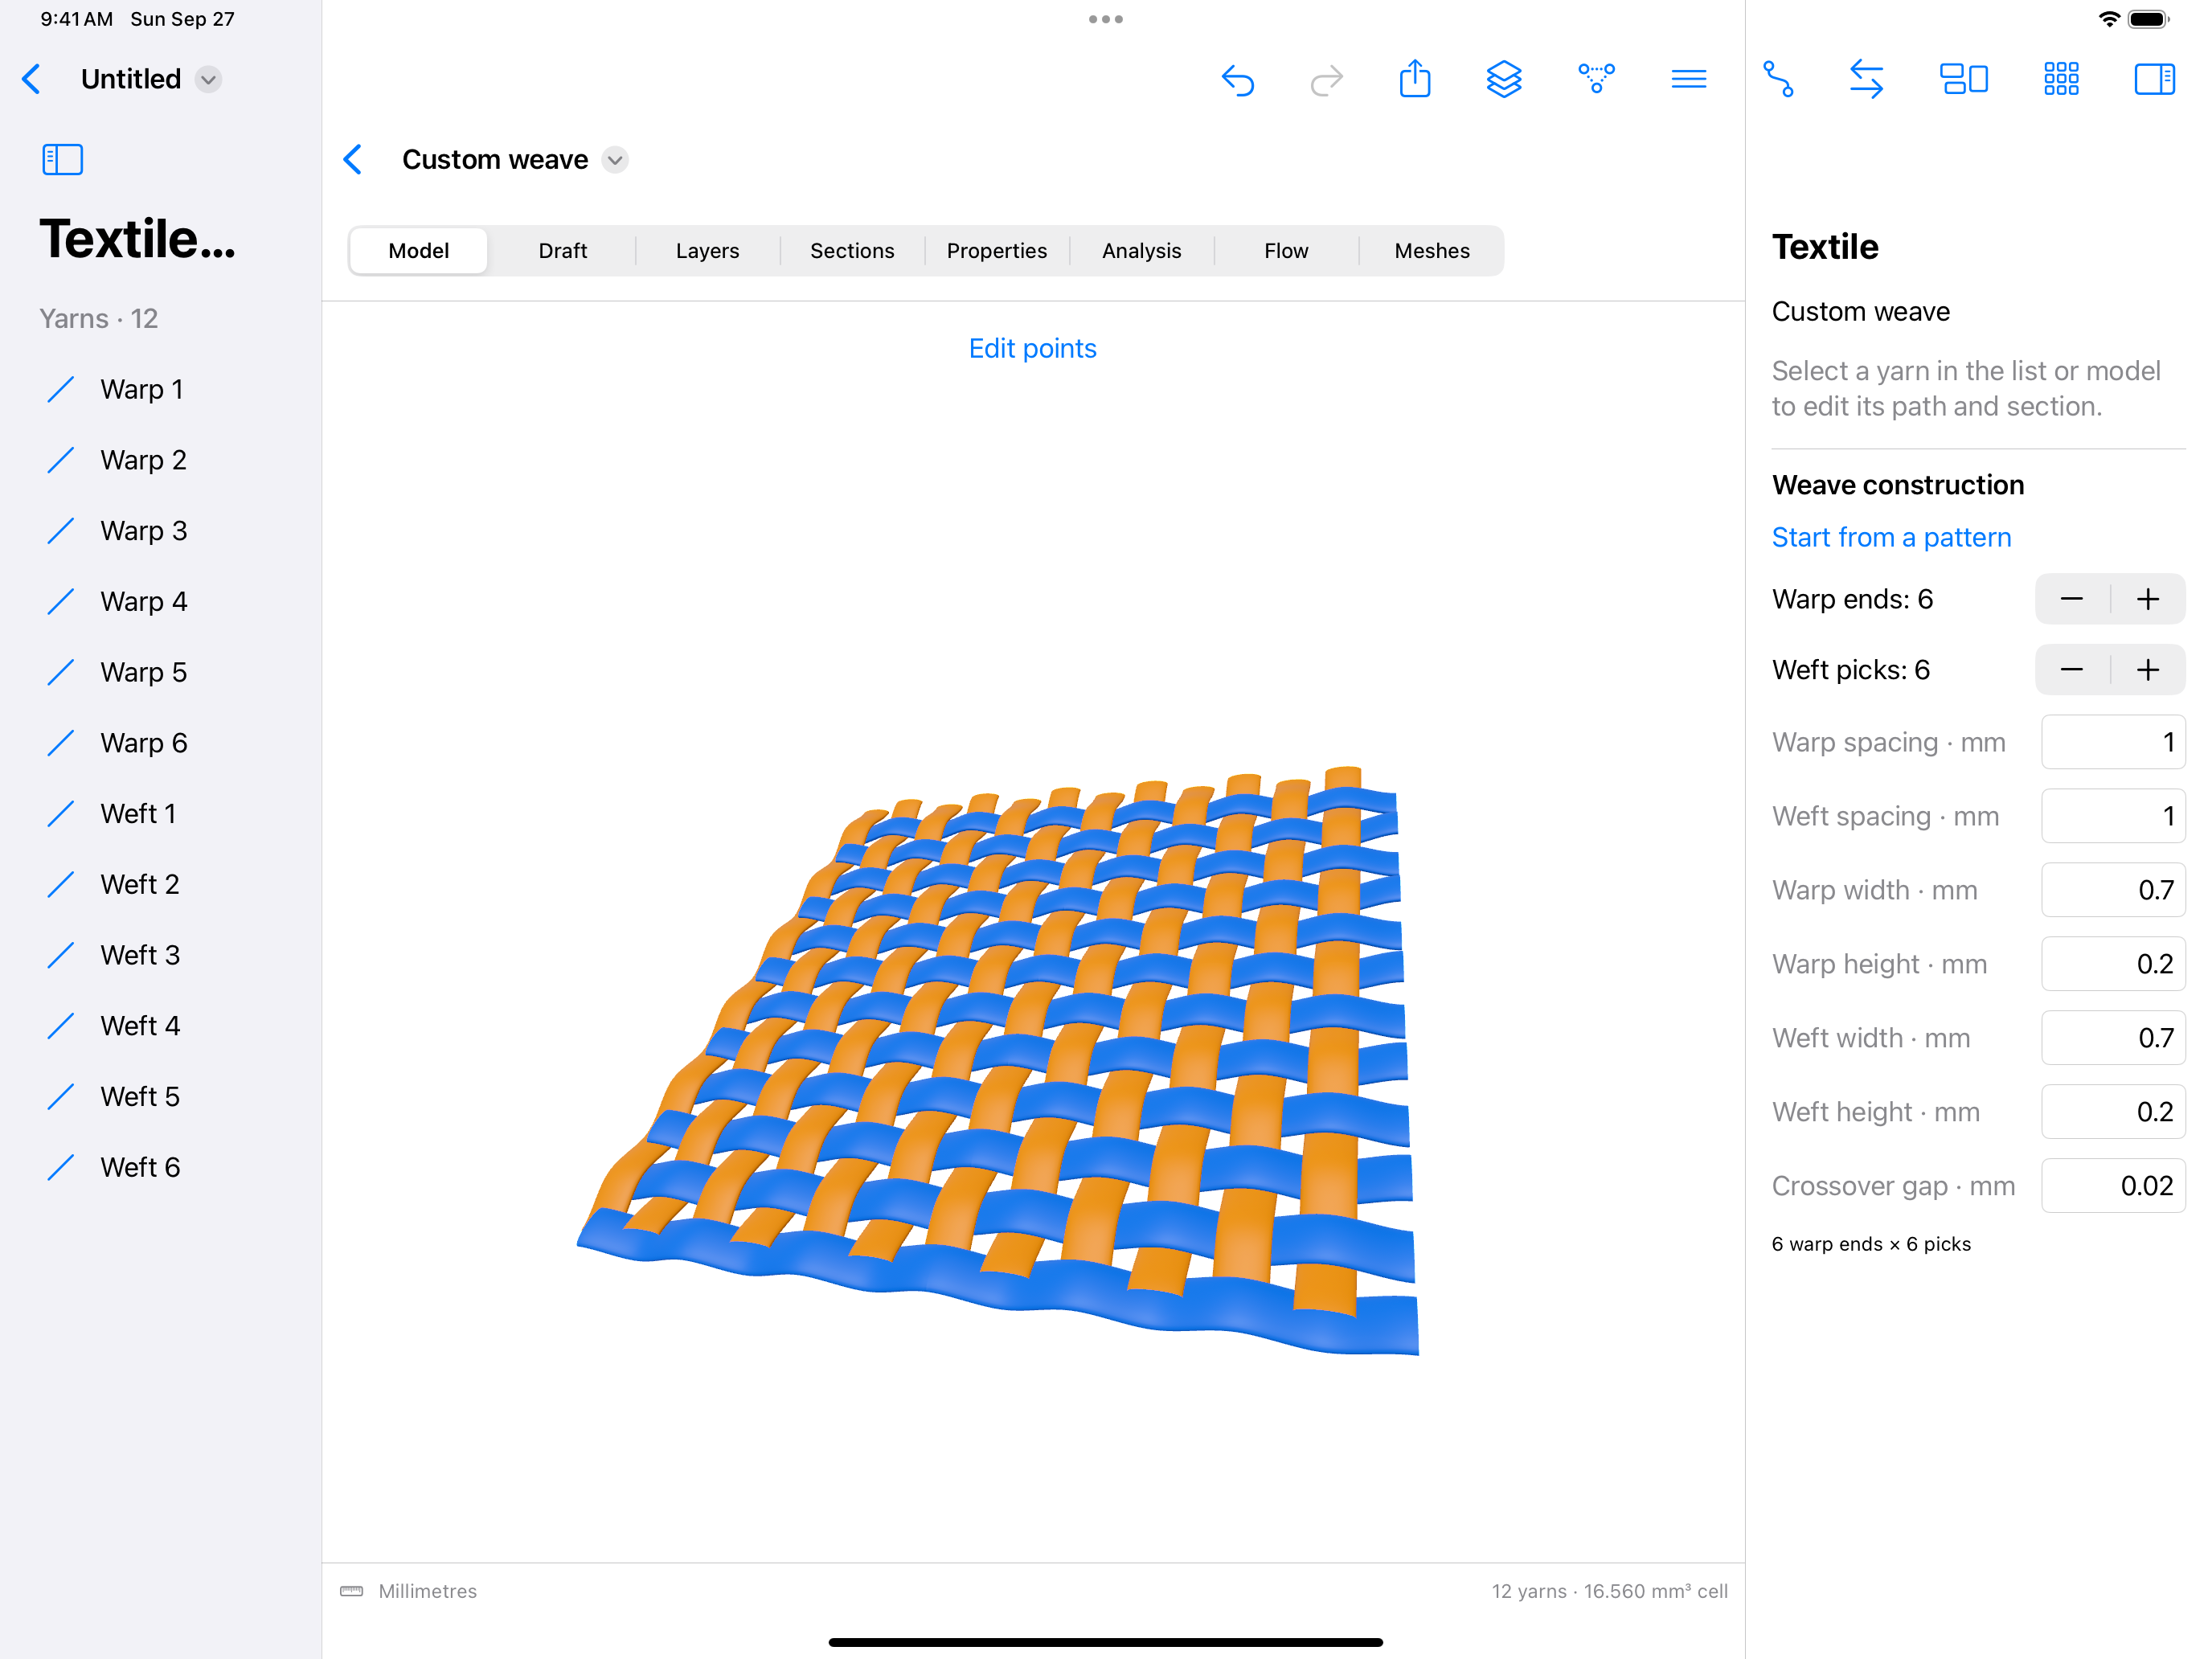Image resolution: width=2212 pixels, height=1659 pixels.
Task: Switch to the Draft tab
Action: tap(562, 251)
